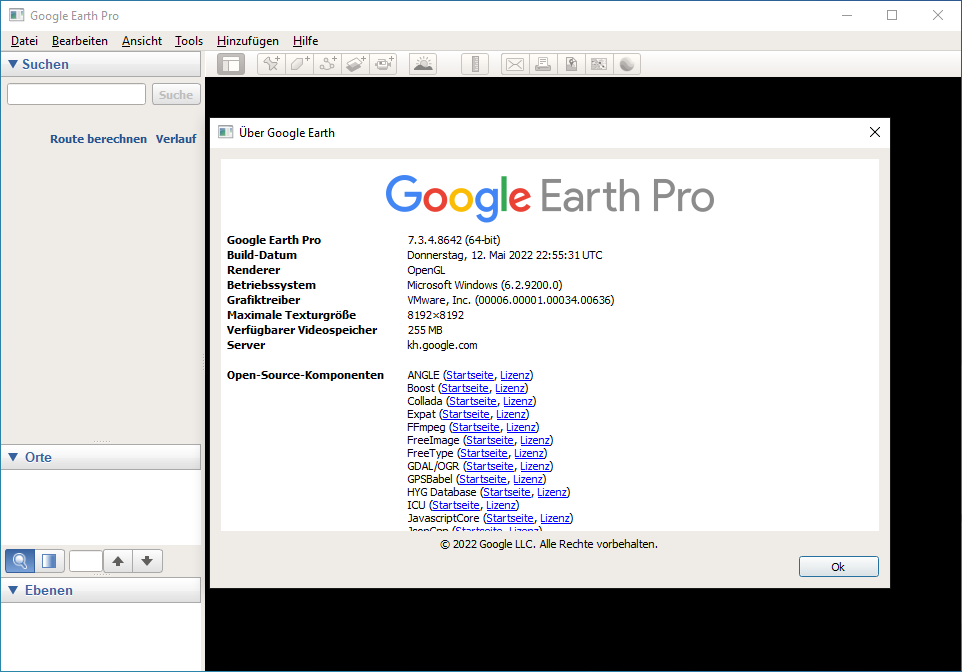This screenshot has height=672, width=962.
Task: Open the Boost Lizenz link
Action: pos(510,388)
